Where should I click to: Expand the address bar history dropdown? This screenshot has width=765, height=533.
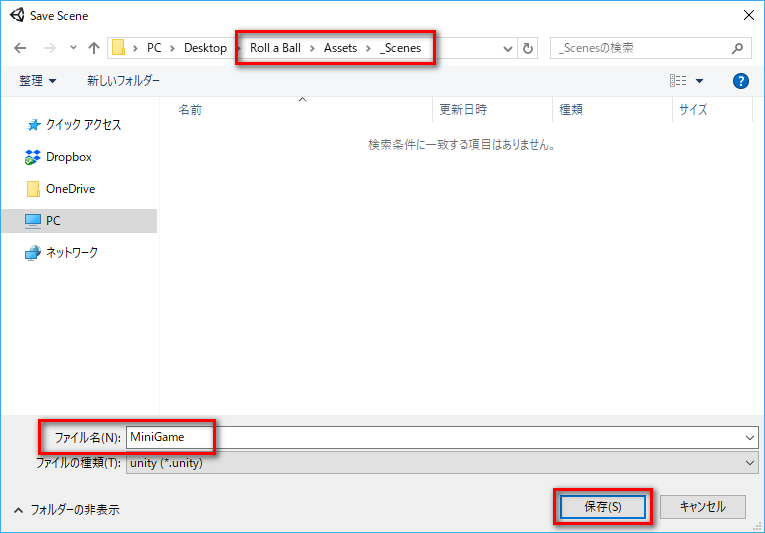tap(507, 48)
